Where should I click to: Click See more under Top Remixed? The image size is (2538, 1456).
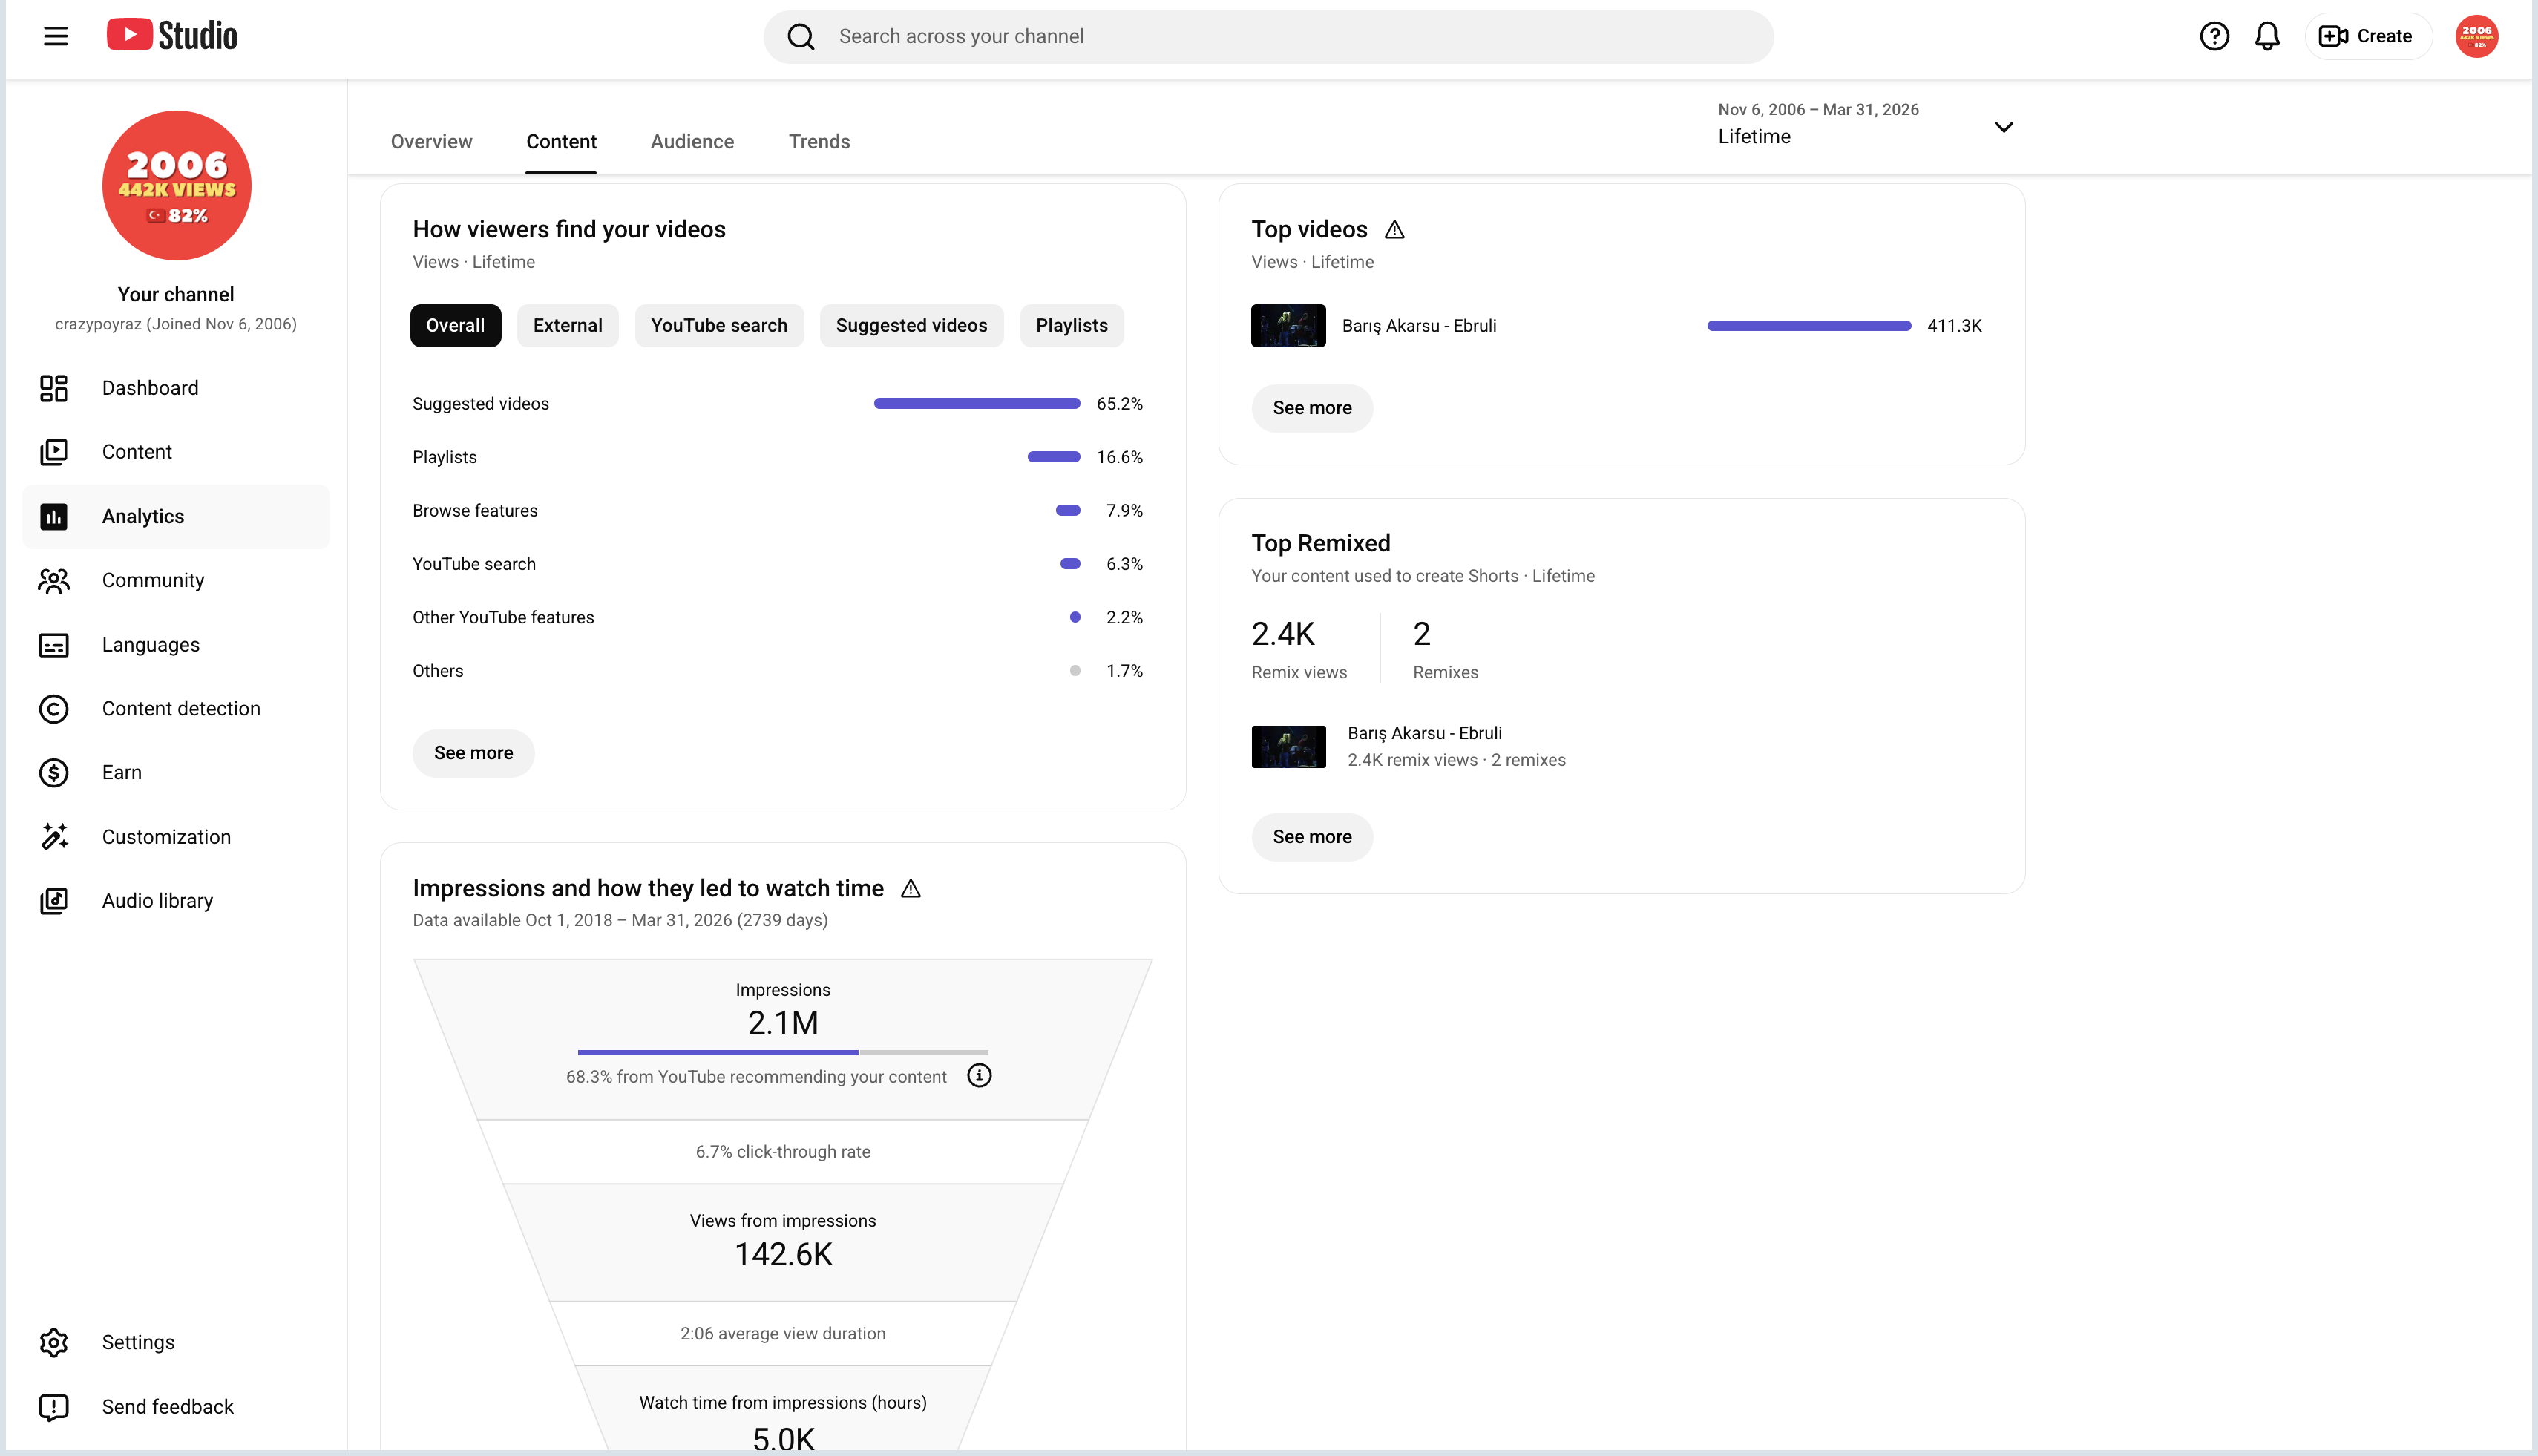1312,837
